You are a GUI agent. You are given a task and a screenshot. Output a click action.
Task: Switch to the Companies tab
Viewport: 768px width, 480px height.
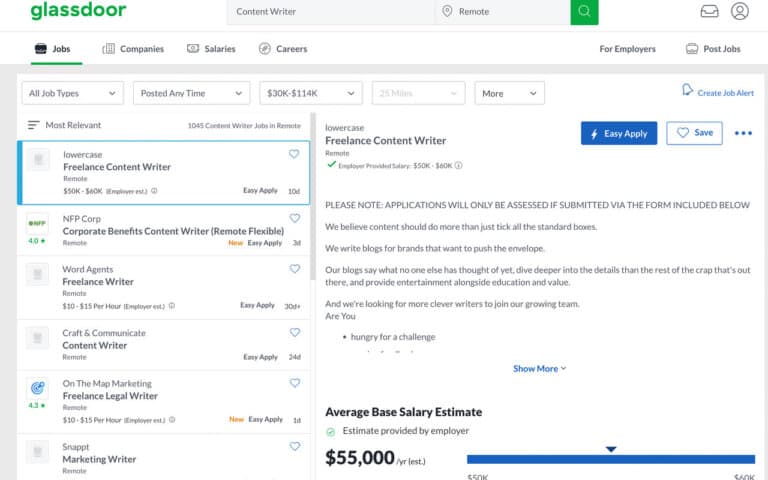click(134, 49)
